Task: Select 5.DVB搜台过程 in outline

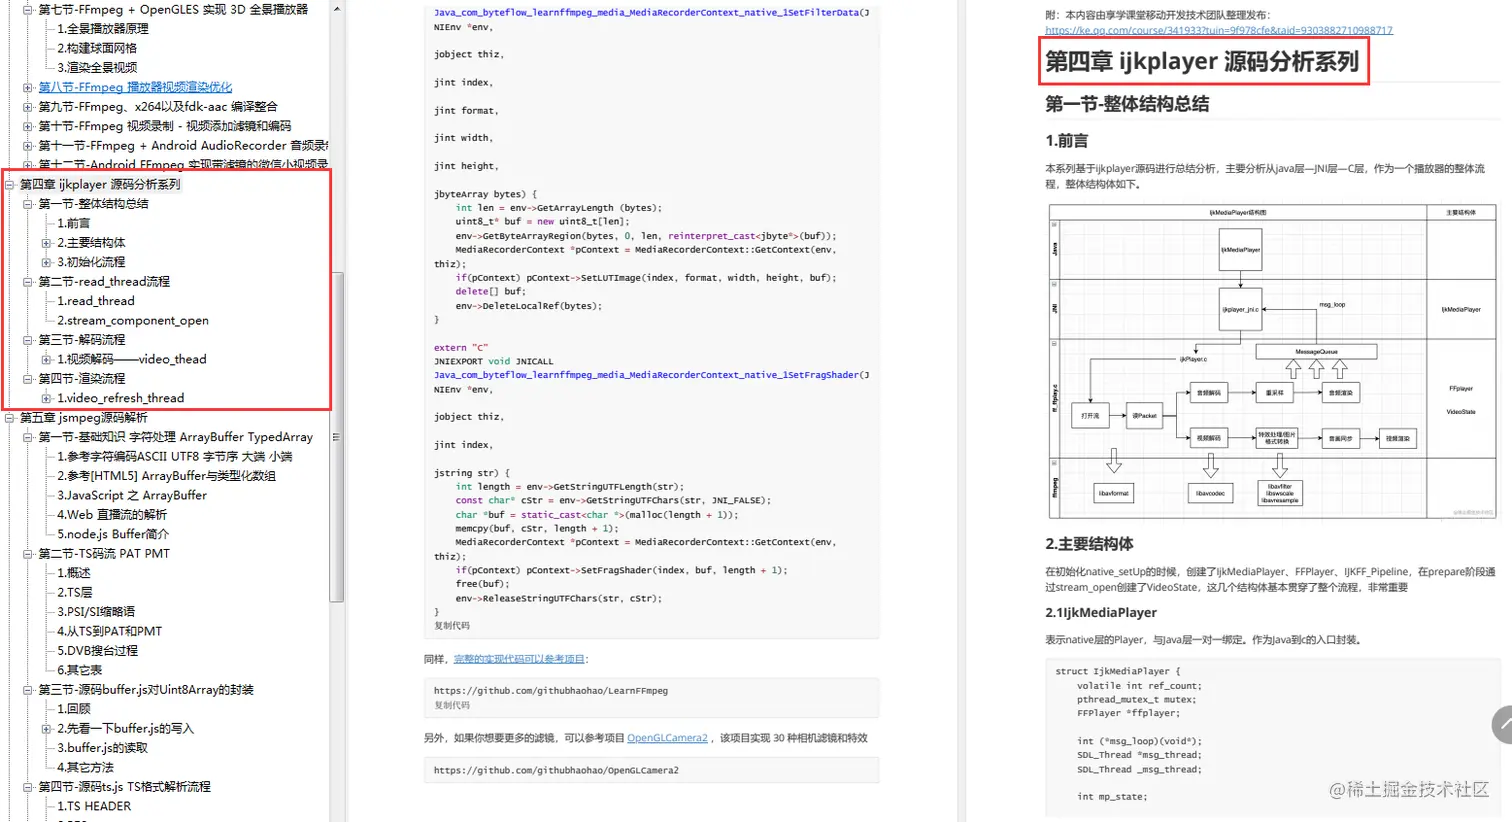Action: point(97,651)
